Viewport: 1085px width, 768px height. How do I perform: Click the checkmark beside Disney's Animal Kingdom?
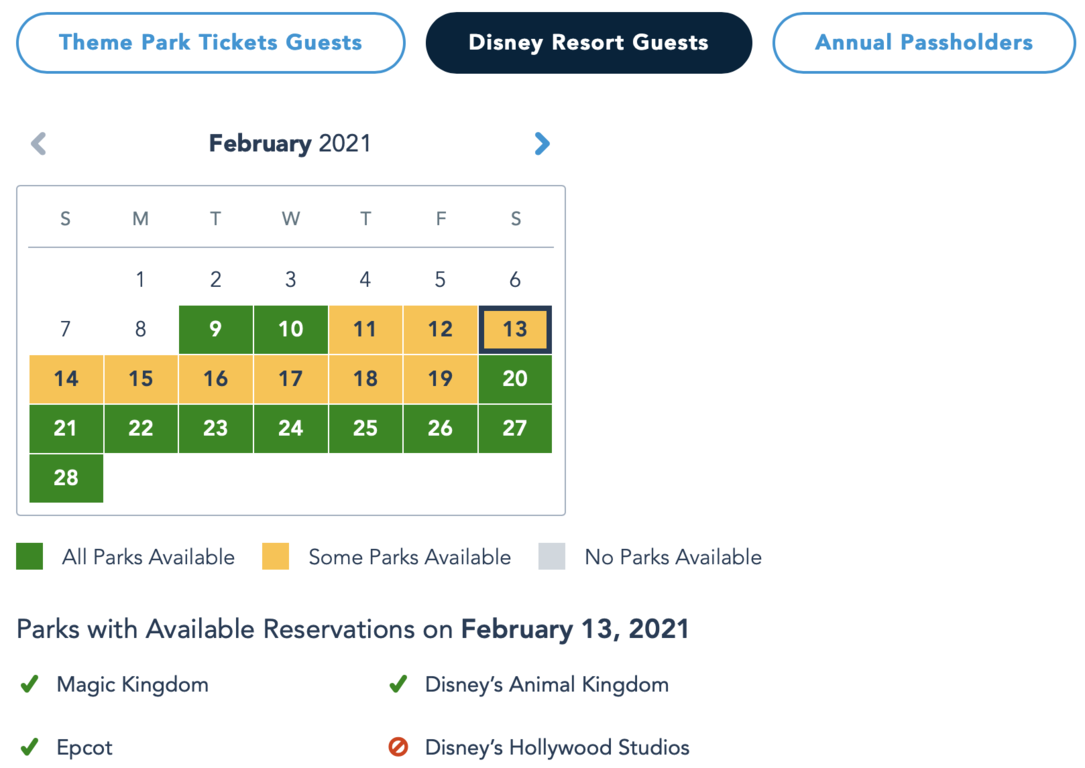coord(398,685)
